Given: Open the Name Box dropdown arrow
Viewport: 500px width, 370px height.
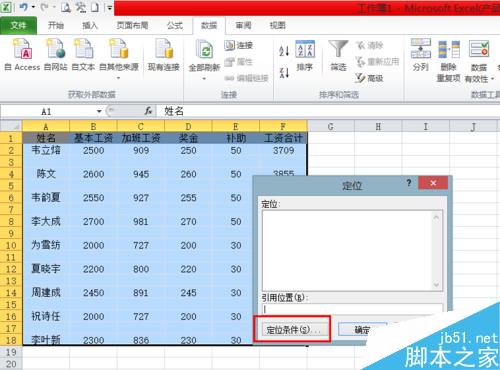Looking at the screenshot, I should 99,111.
